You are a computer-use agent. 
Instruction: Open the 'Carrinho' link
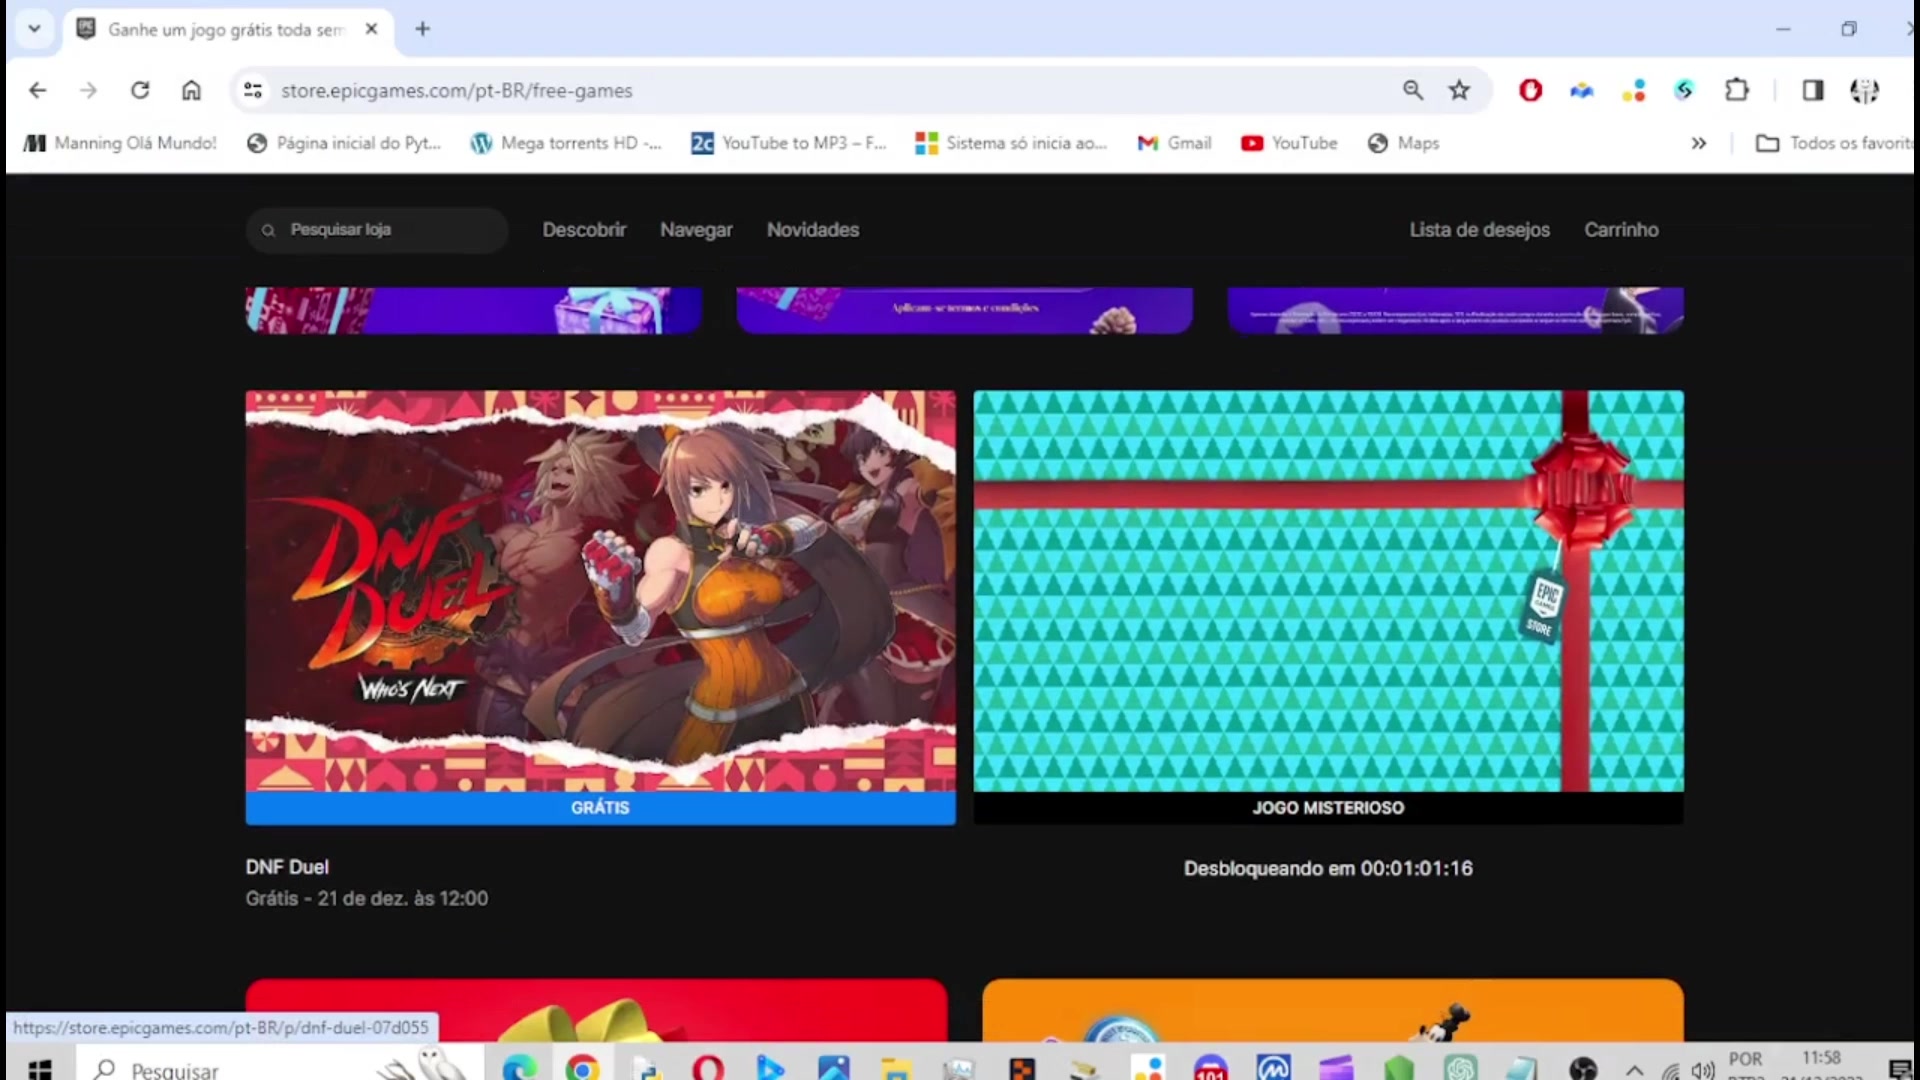point(1621,229)
